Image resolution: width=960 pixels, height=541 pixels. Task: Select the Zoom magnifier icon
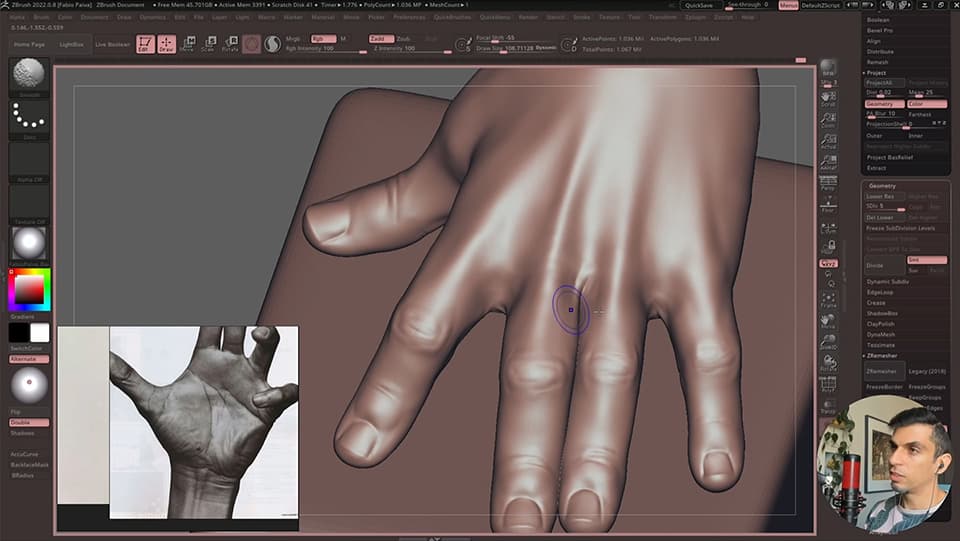click(828, 119)
